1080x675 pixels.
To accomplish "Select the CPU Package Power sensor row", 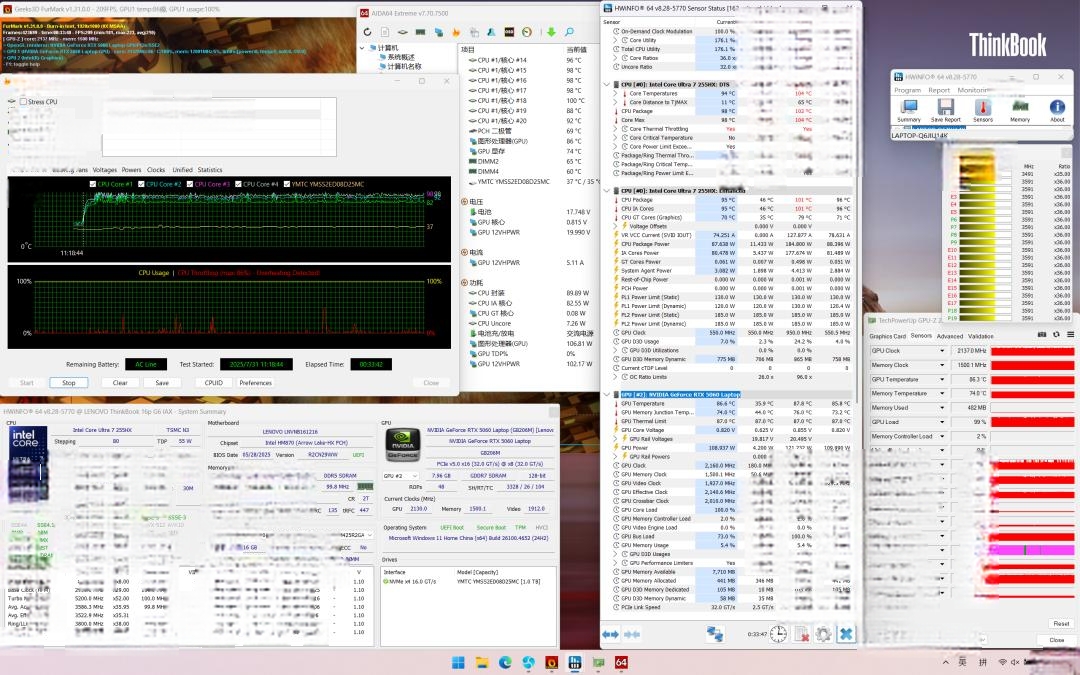I will point(729,244).
